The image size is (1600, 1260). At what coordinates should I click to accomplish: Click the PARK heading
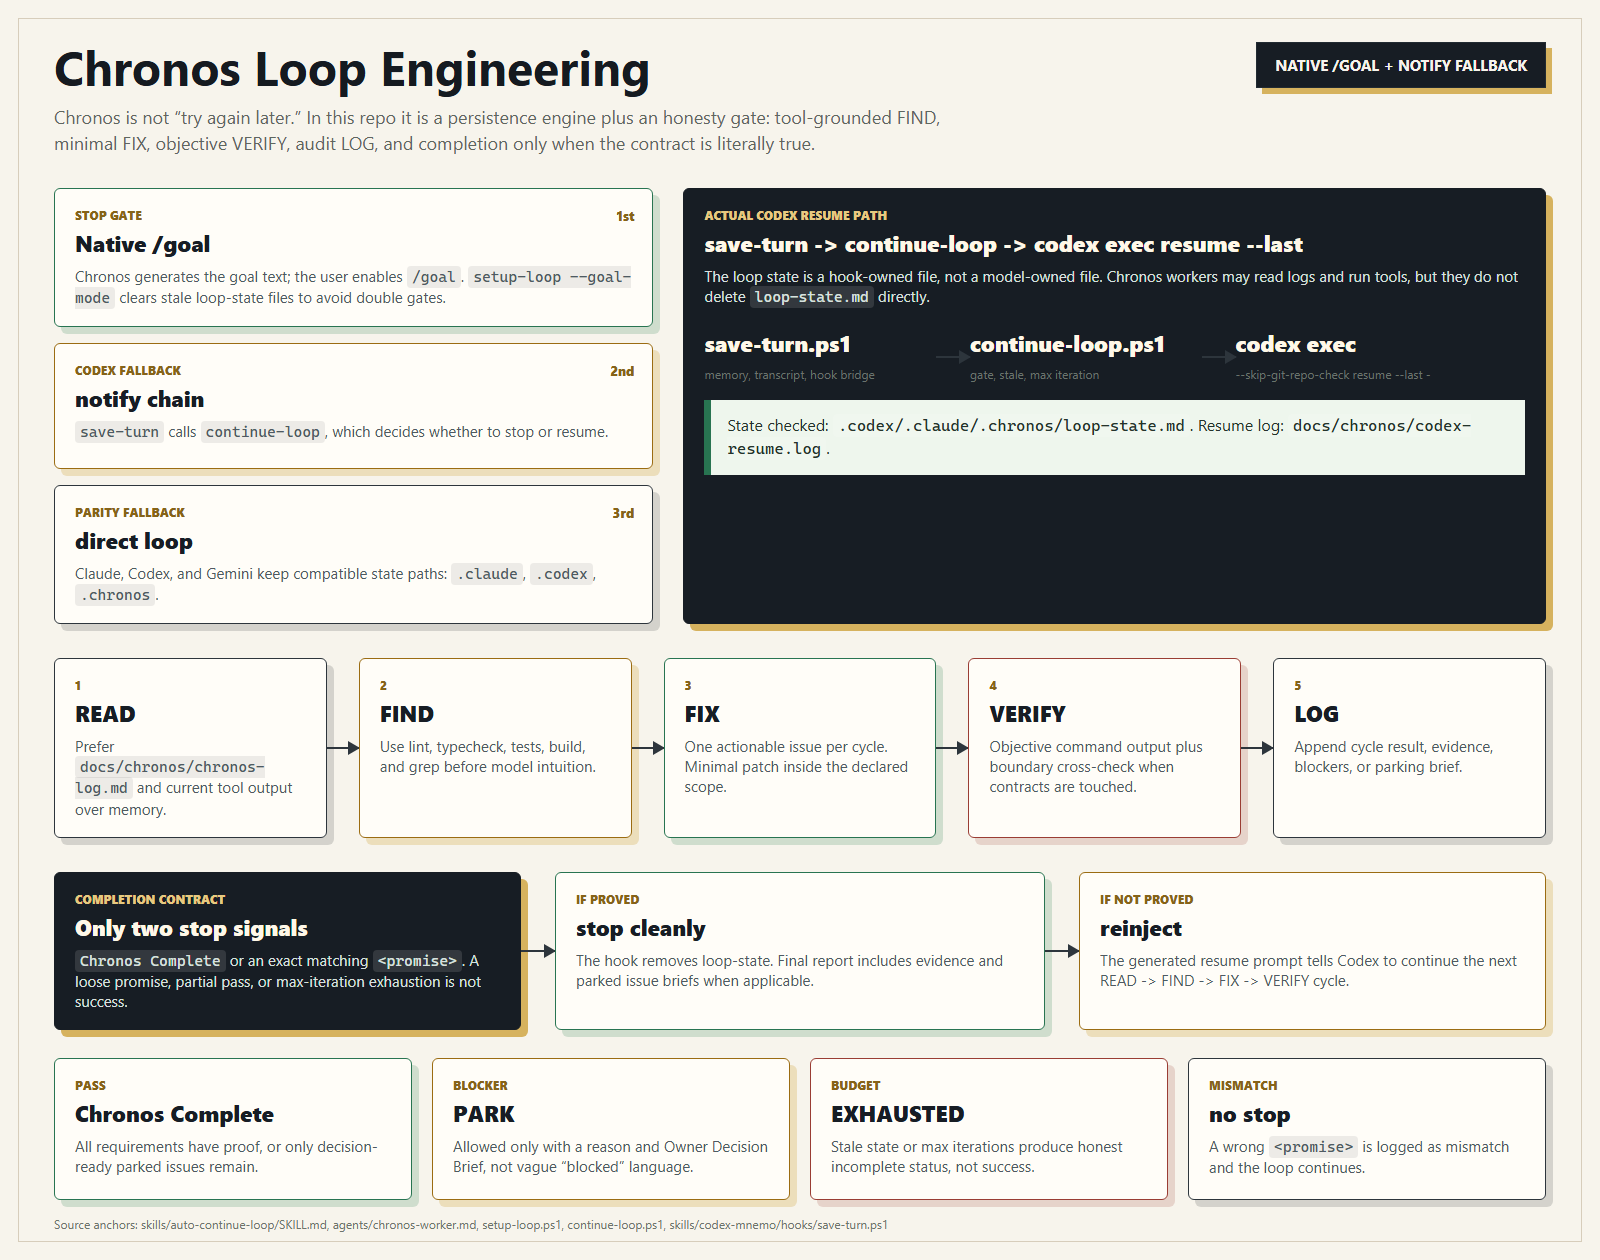483,1115
